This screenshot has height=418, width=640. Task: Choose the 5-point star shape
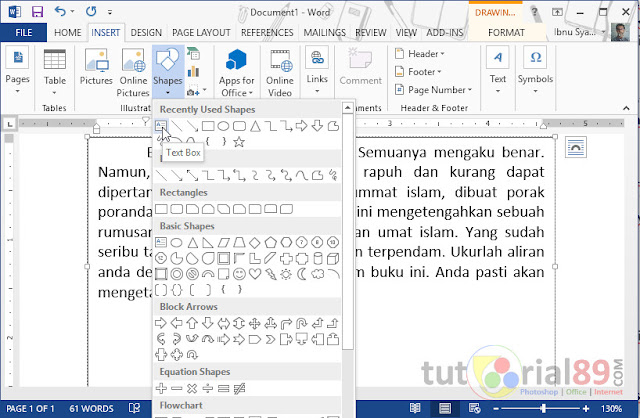[x=239, y=142]
